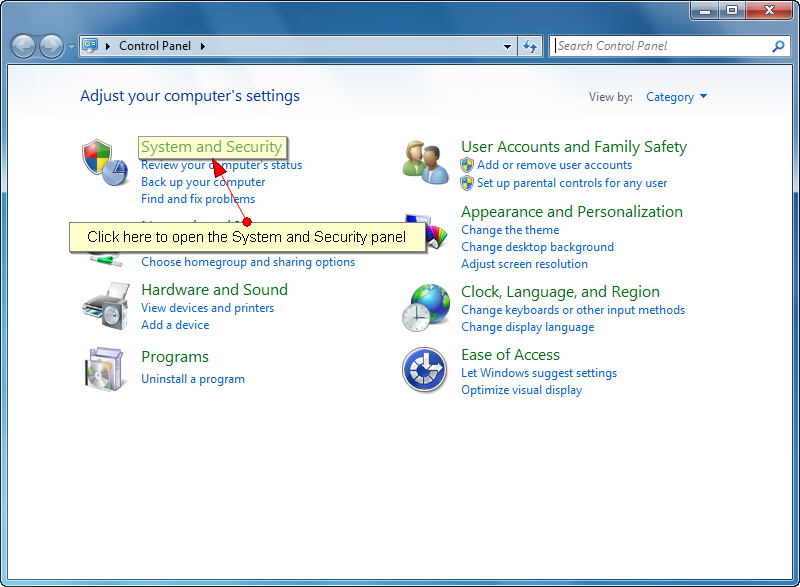Image resolution: width=800 pixels, height=587 pixels.
Task: Click the Ease of Access round icon
Action: coord(424,370)
